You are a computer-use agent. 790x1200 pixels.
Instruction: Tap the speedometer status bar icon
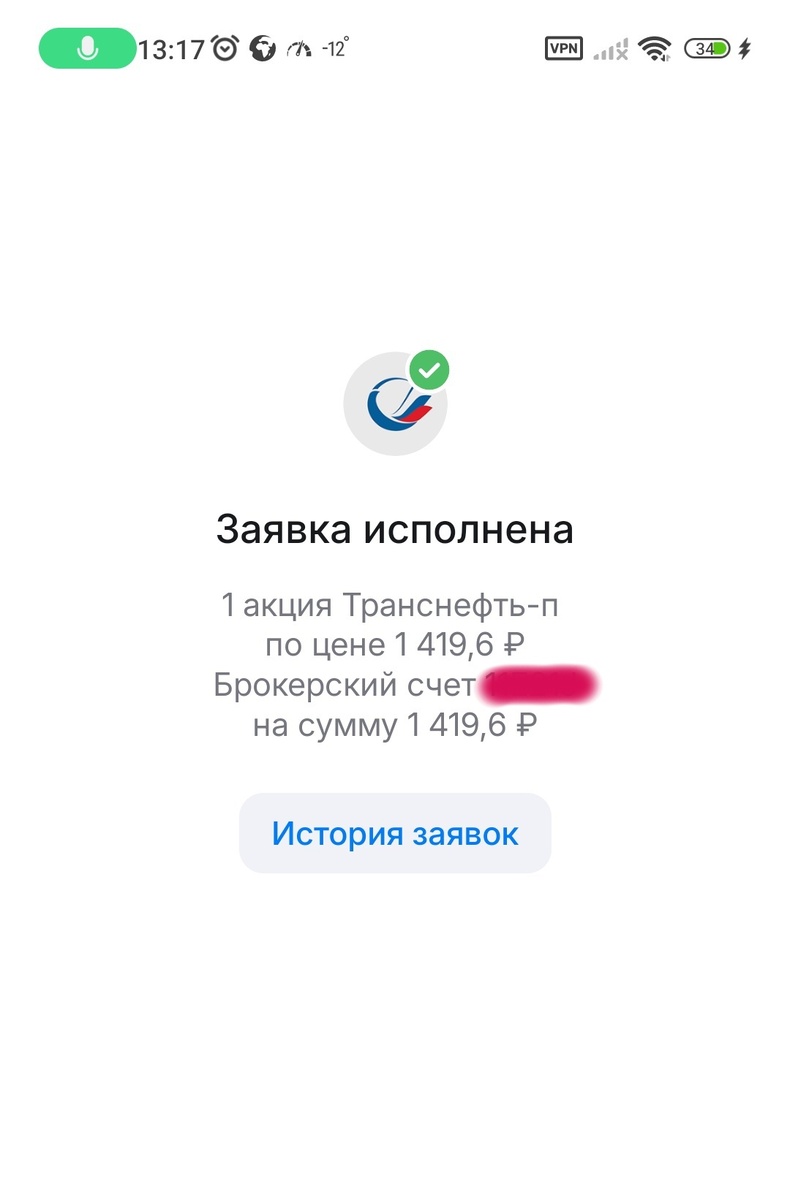[x=298, y=49]
